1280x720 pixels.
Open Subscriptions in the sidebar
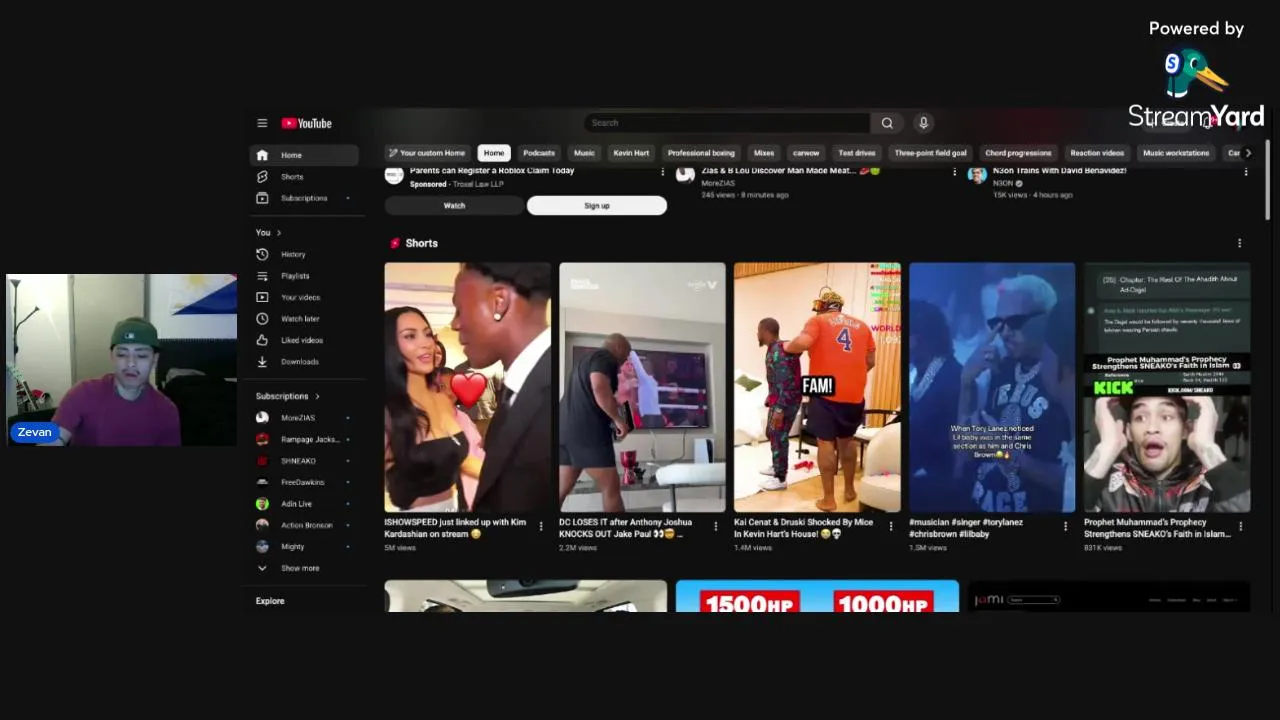pos(304,198)
